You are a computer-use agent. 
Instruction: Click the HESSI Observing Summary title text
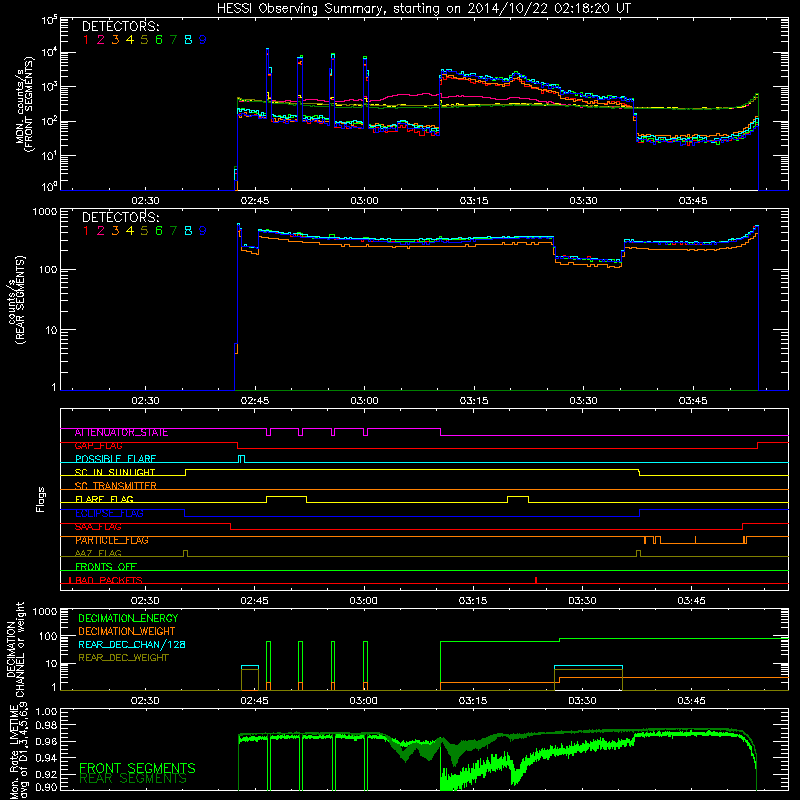(x=423, y=9)
